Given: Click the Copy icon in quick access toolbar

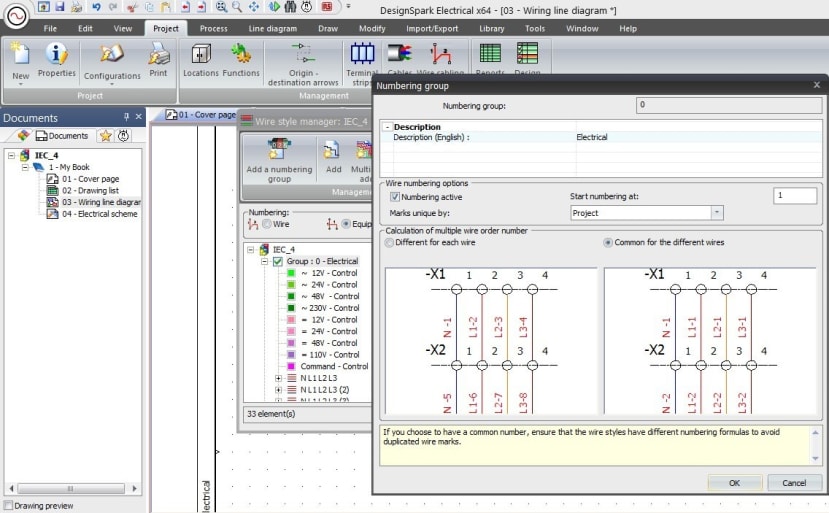Looking at the screenshot, I should point(149,7).
